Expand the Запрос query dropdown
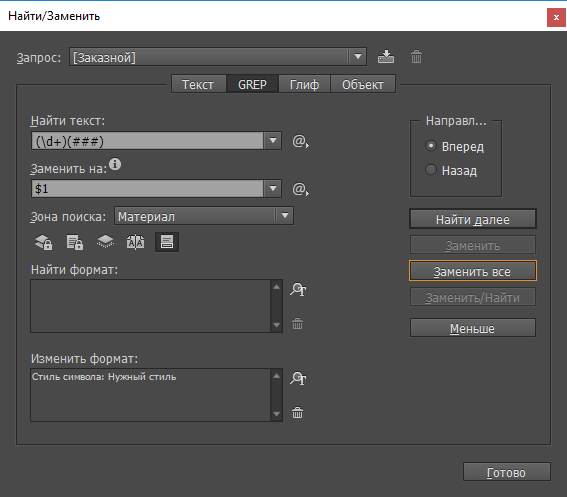The height and width of the screenshot is (497, 567). [358, 57]
